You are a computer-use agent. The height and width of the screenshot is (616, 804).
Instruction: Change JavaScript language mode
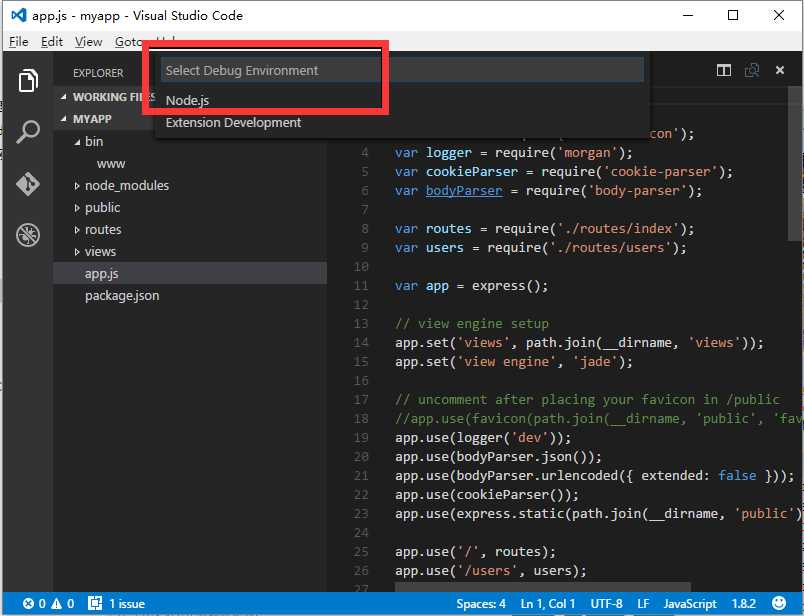coord(690,604)
